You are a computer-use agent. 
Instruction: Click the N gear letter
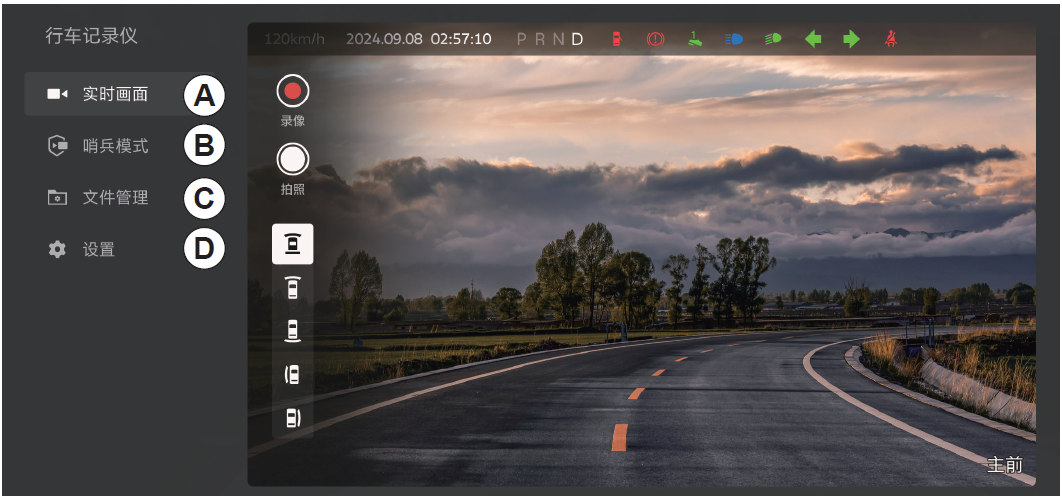pos(558,39)
